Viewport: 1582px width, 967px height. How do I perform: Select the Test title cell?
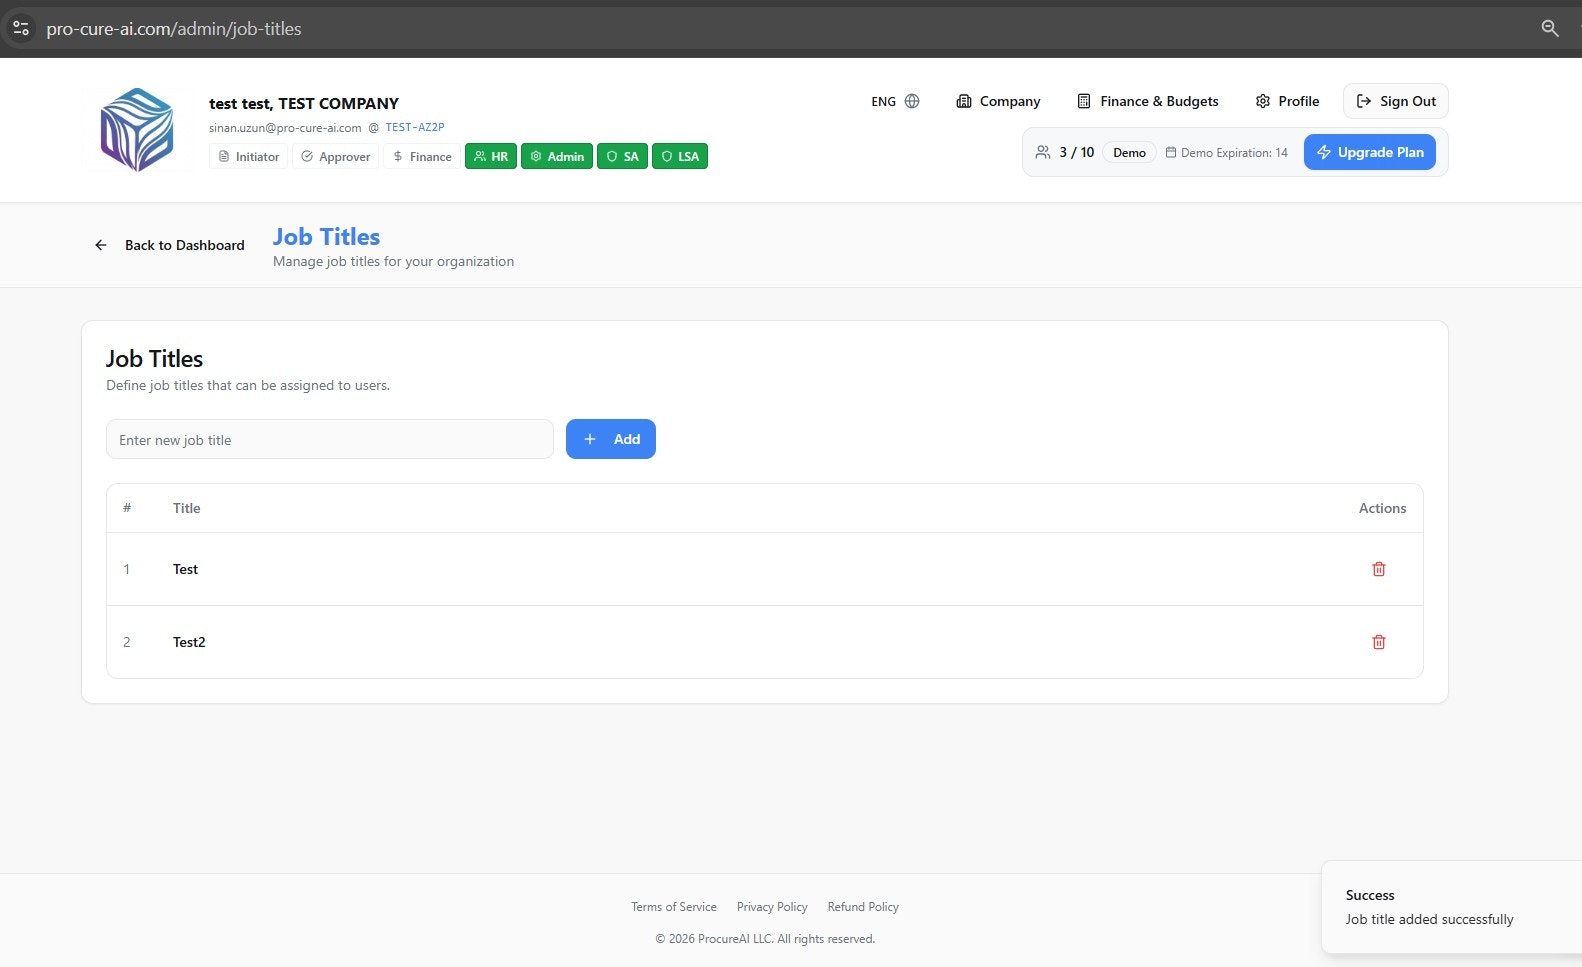coord(185,569)
